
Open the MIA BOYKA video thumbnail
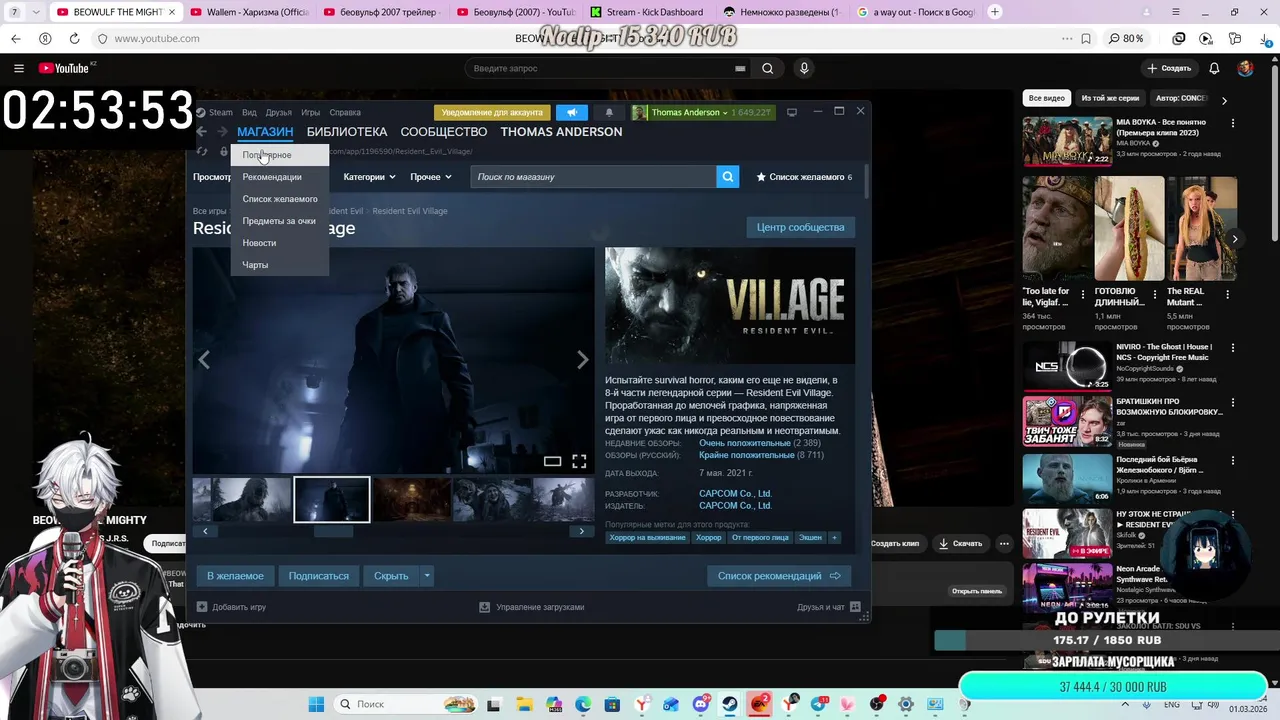point(1067,142)
